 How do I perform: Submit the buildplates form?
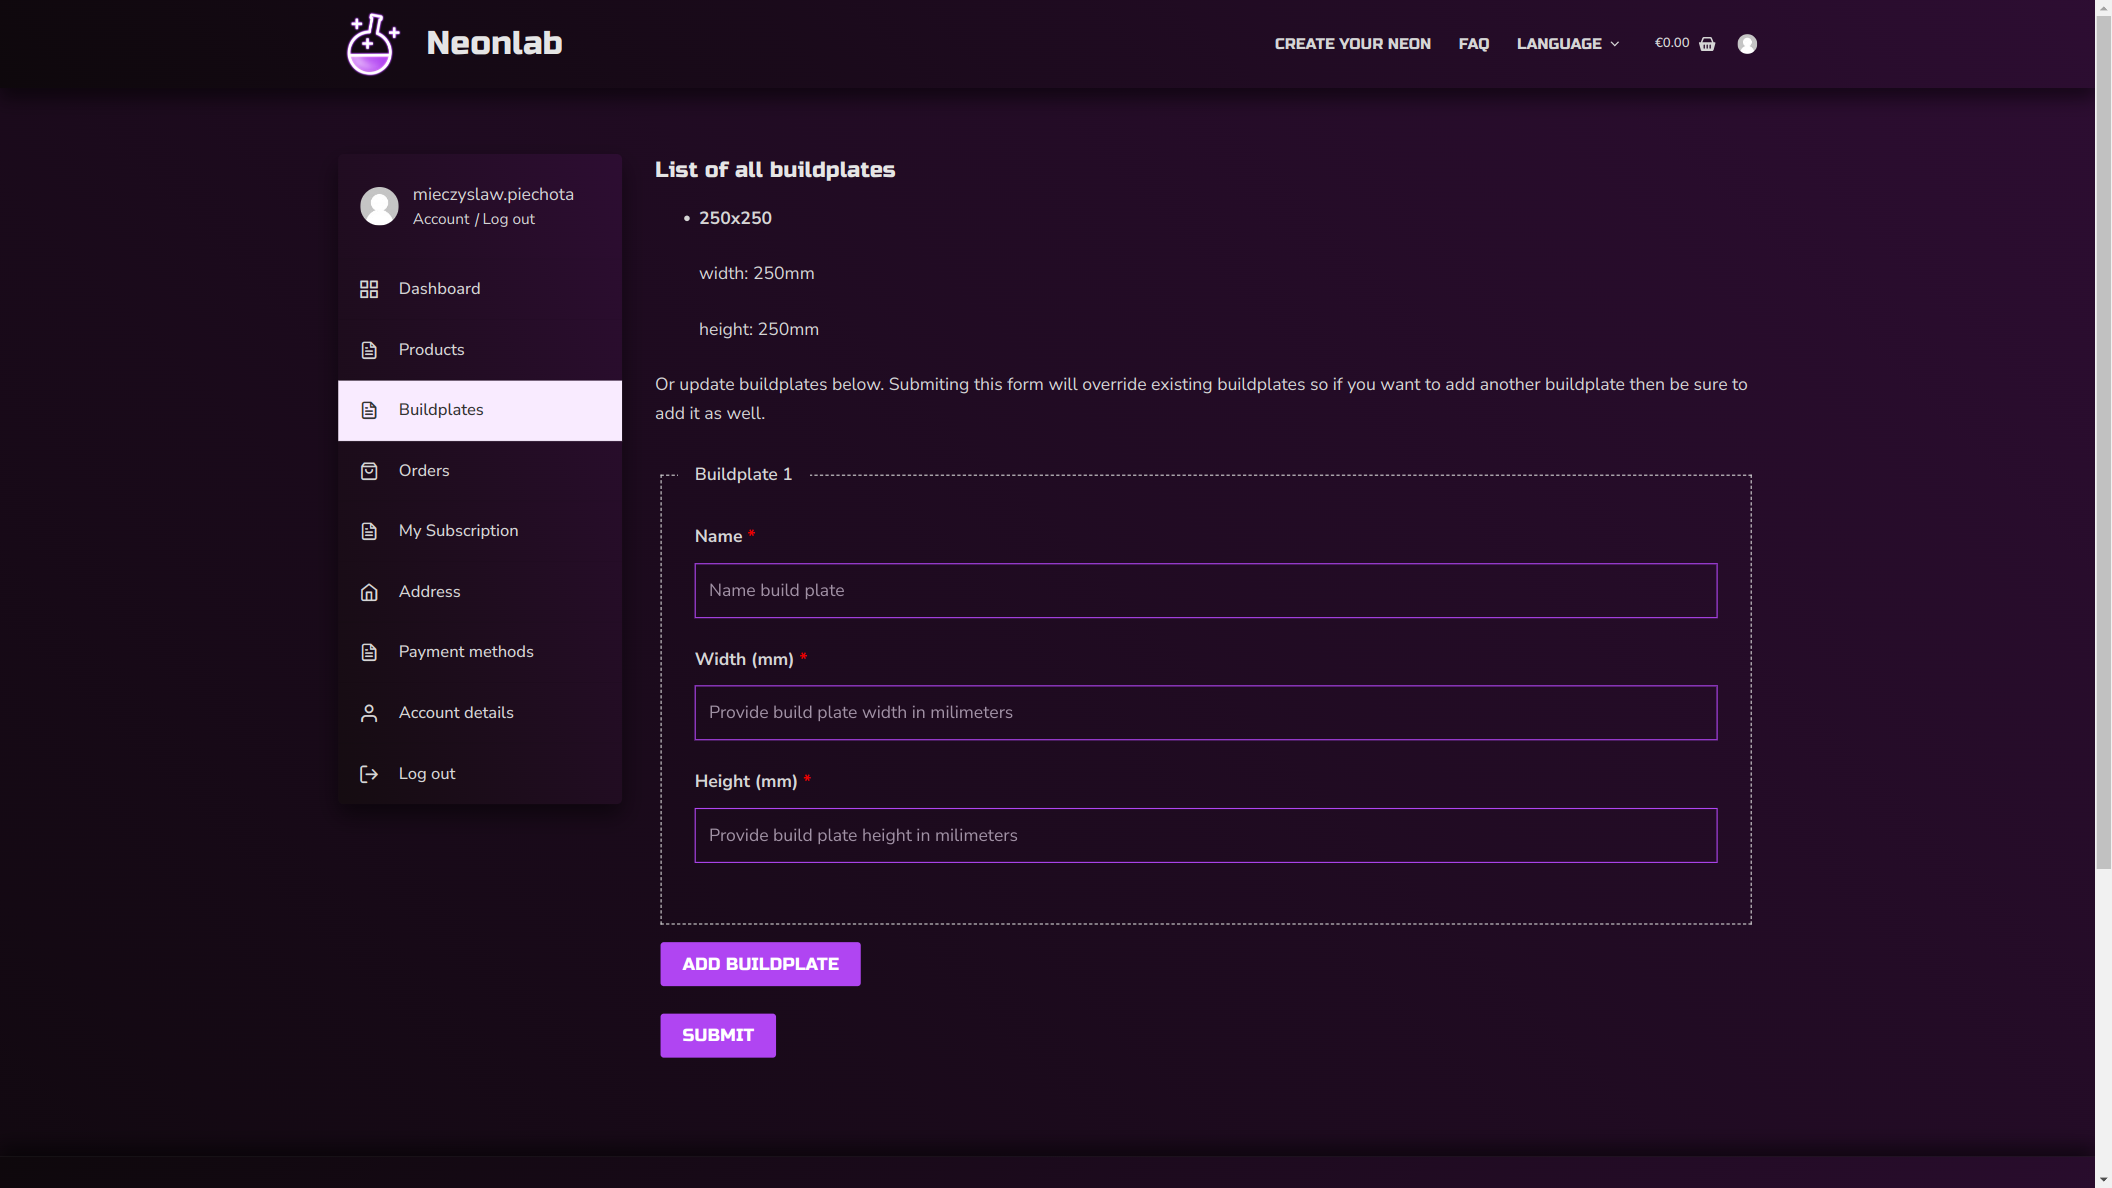tap(717, 1035)
